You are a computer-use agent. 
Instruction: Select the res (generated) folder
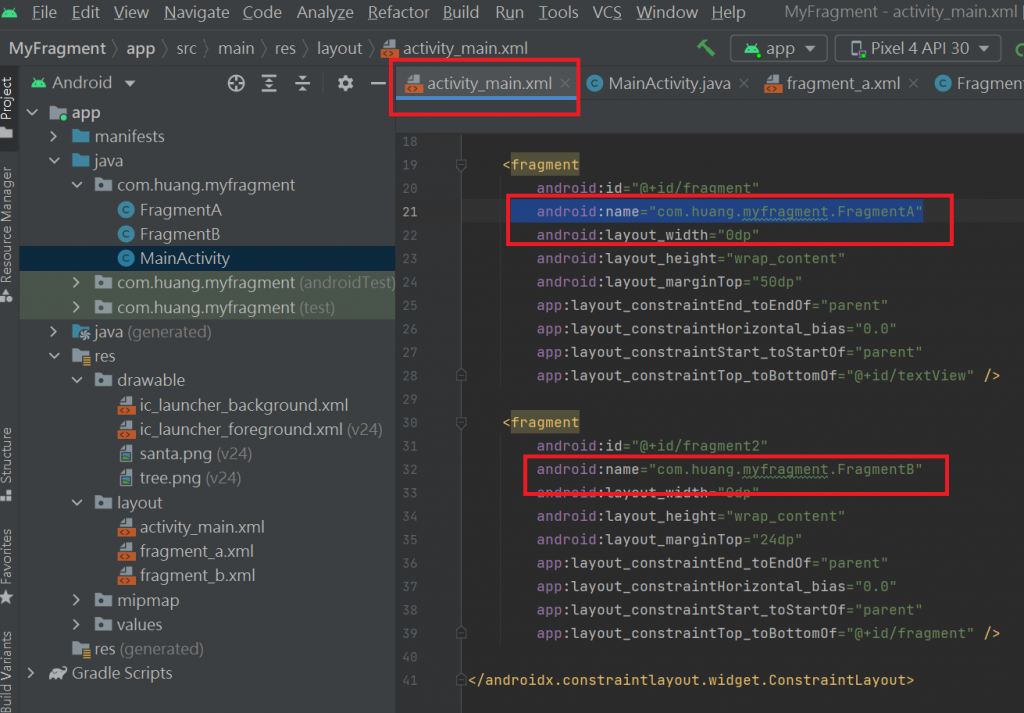pyautogui.click(x=138, y=649)
